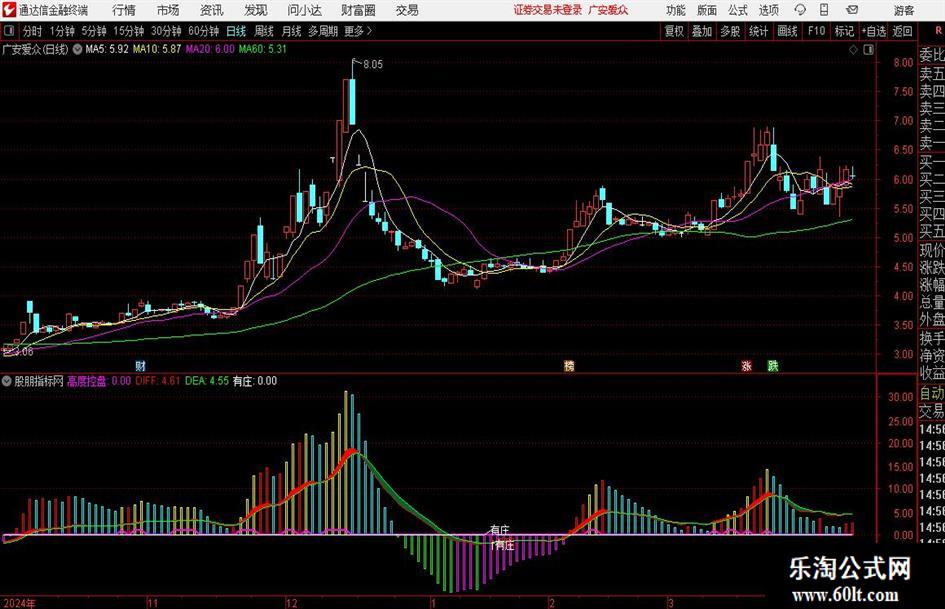The width and height of the screenshot is (945, 609).
Task: Open the 市场 menu
Action: [x=168, y=10]
